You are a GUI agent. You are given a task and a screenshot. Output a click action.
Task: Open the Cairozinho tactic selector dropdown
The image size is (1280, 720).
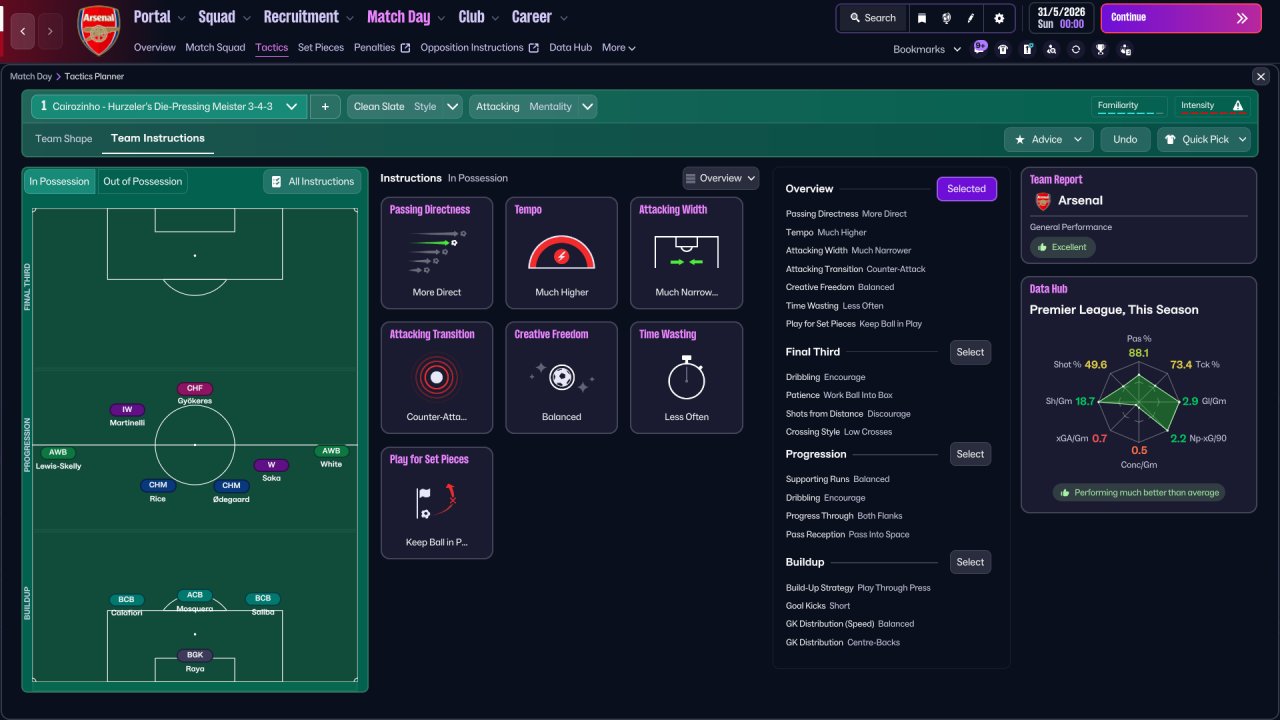tap(168, 107)
